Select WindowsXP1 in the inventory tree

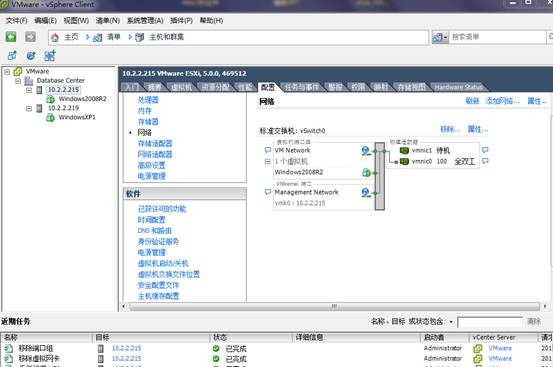pos(77,117)
